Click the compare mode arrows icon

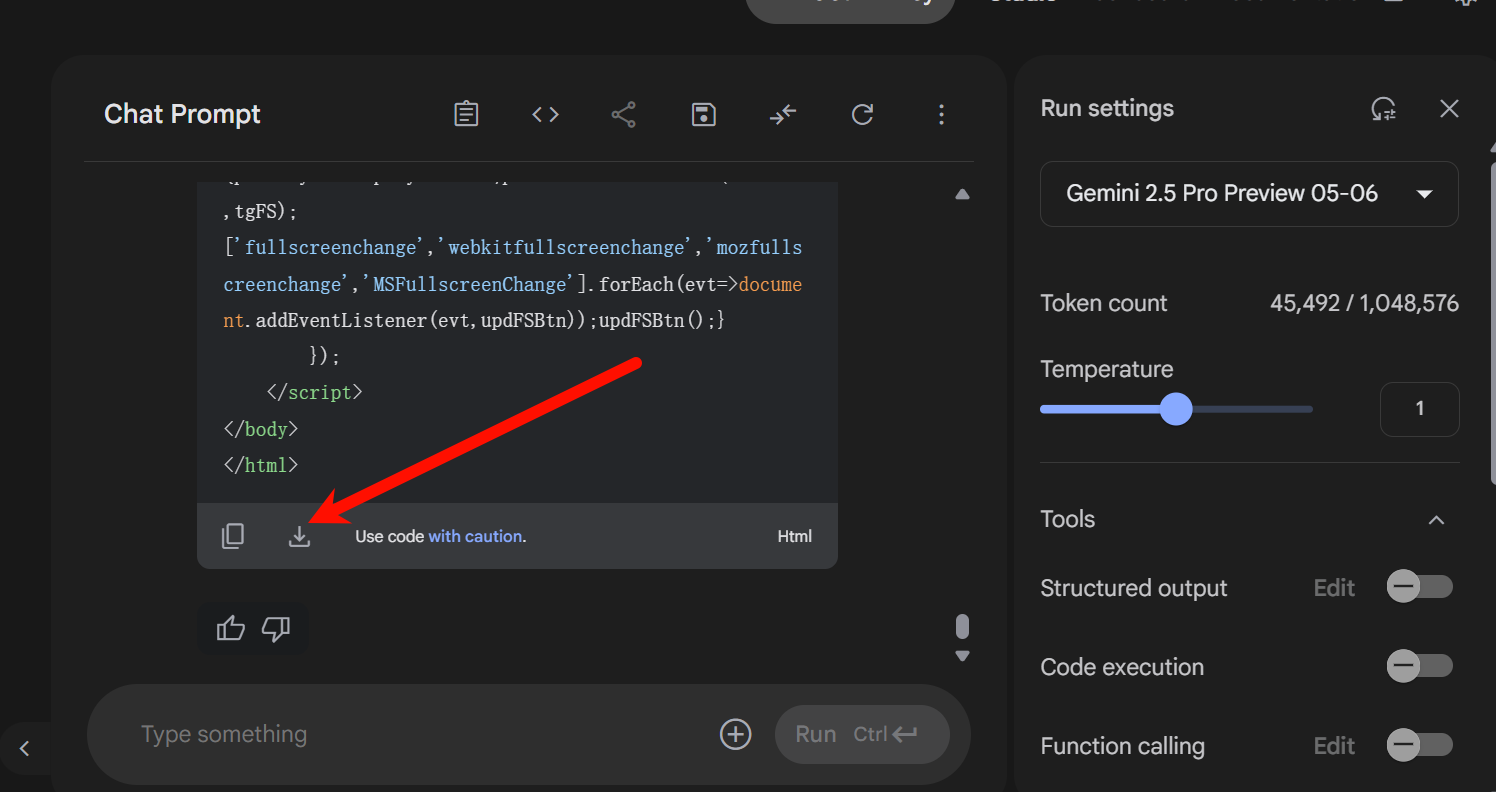[783, 115]
